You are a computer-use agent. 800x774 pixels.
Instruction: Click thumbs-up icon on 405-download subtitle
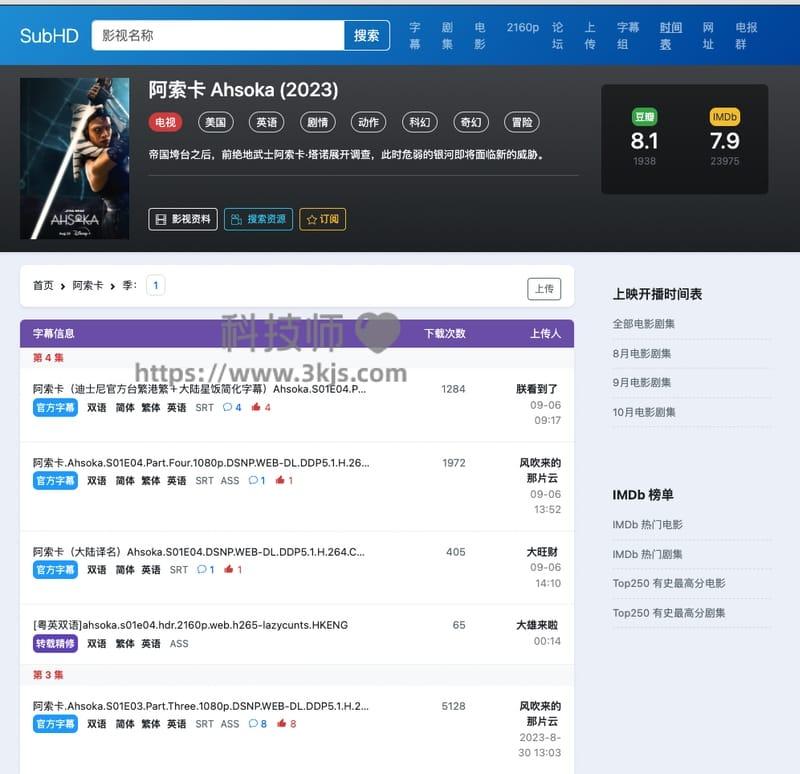pyautogui.click(x=229, y=569)
